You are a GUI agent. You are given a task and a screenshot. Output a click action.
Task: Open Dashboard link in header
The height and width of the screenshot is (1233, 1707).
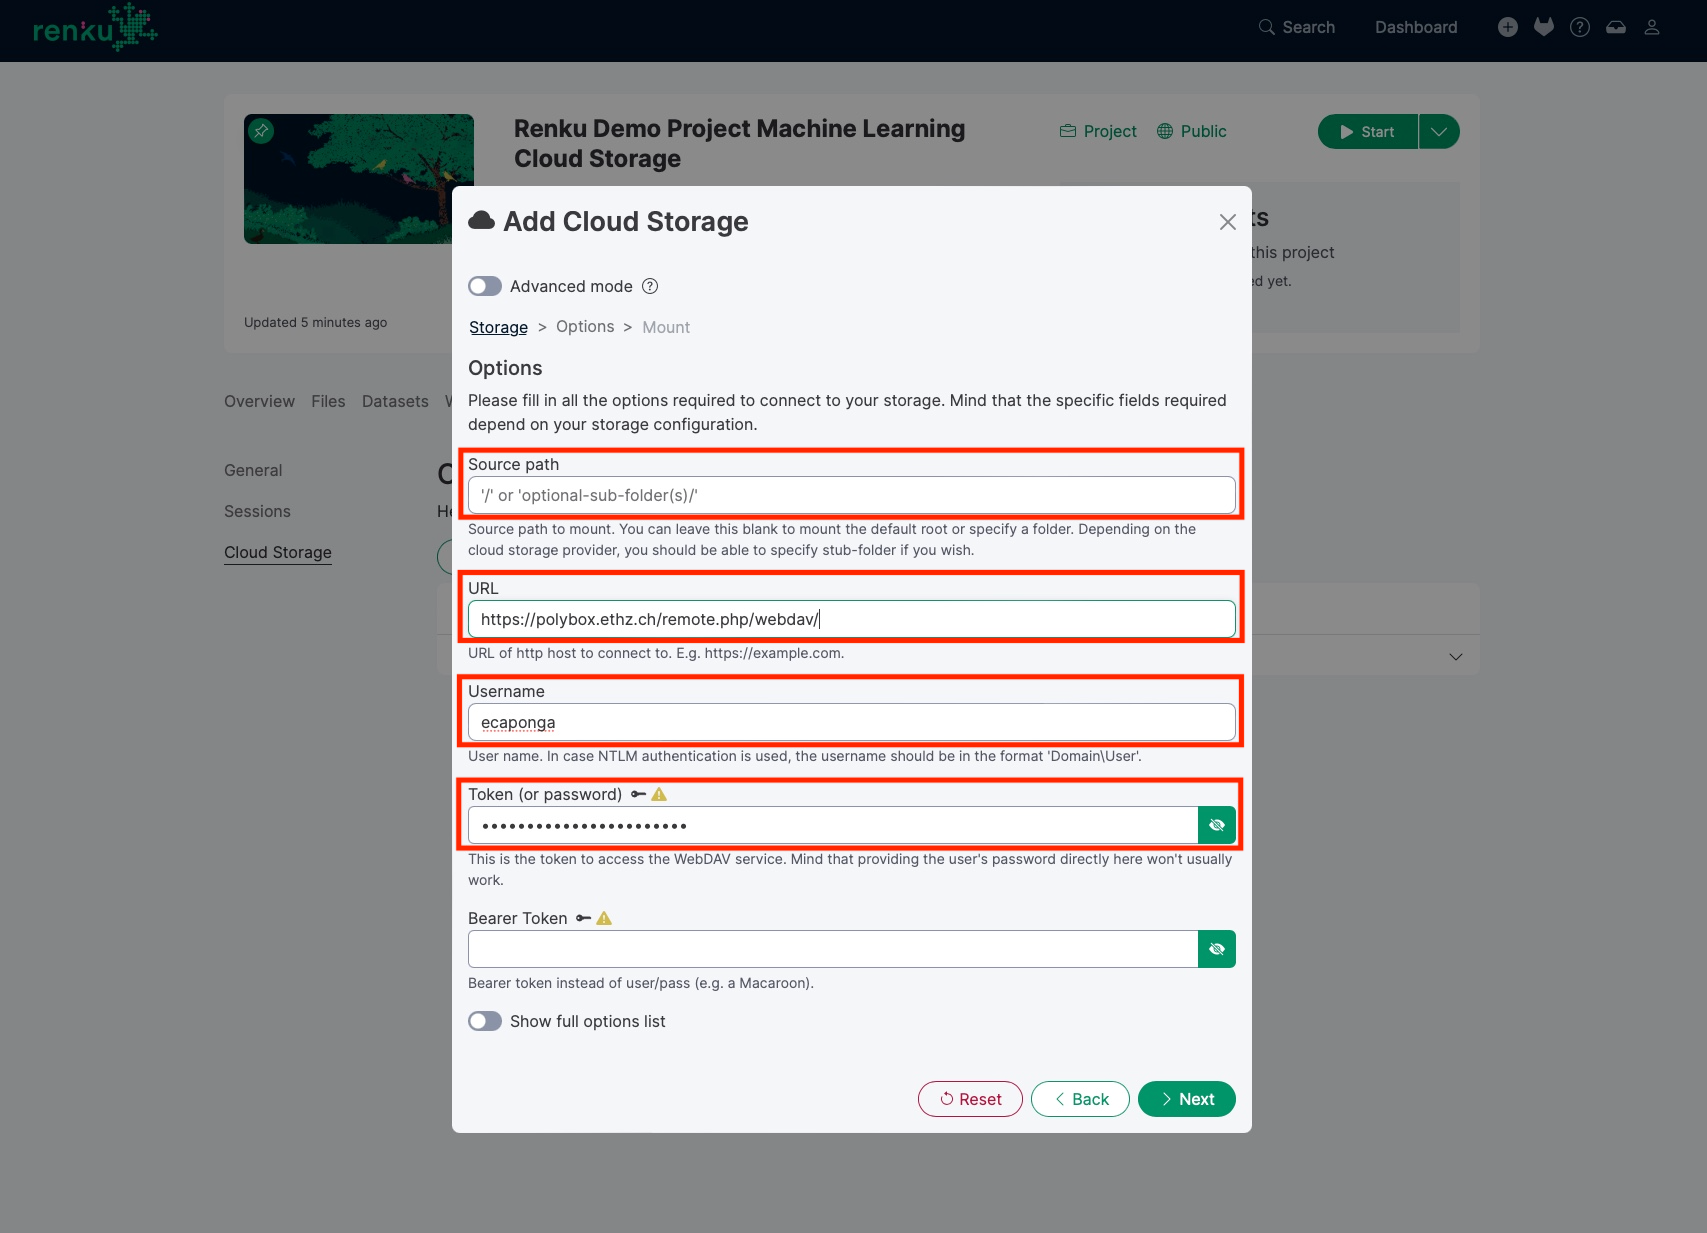coord(1416,27)
